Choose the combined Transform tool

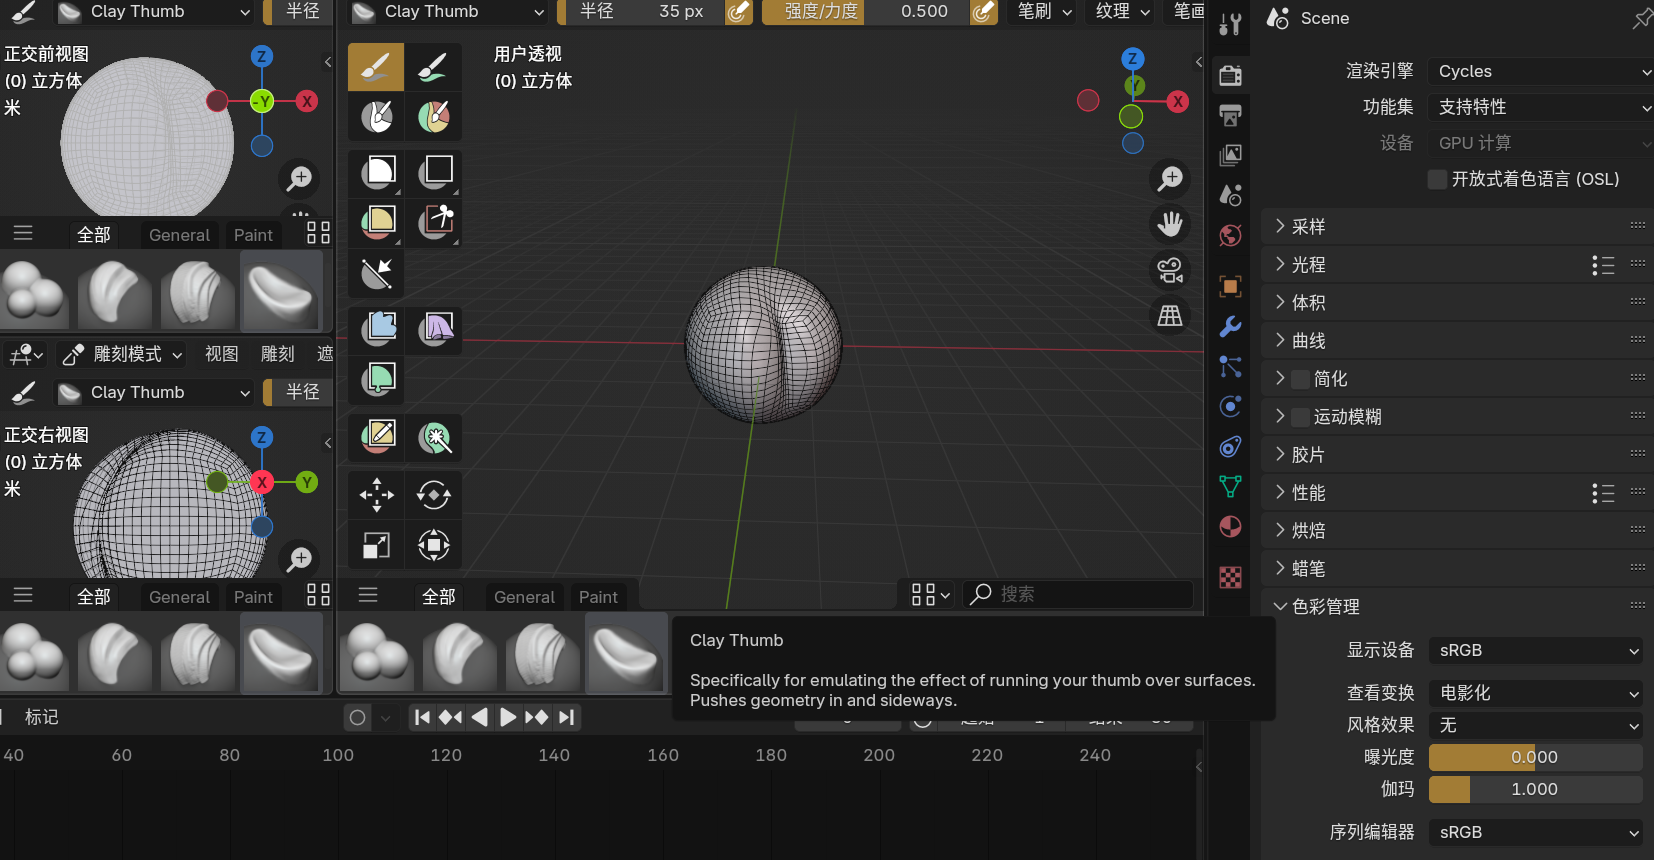click(x=433, y=545)
